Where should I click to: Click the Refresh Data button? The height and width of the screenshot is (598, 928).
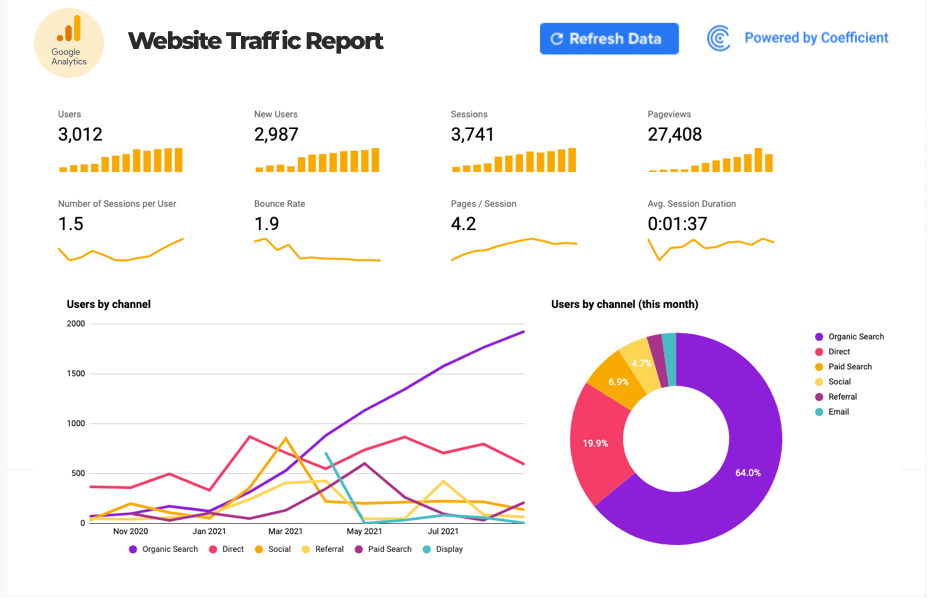click(609, 39)
